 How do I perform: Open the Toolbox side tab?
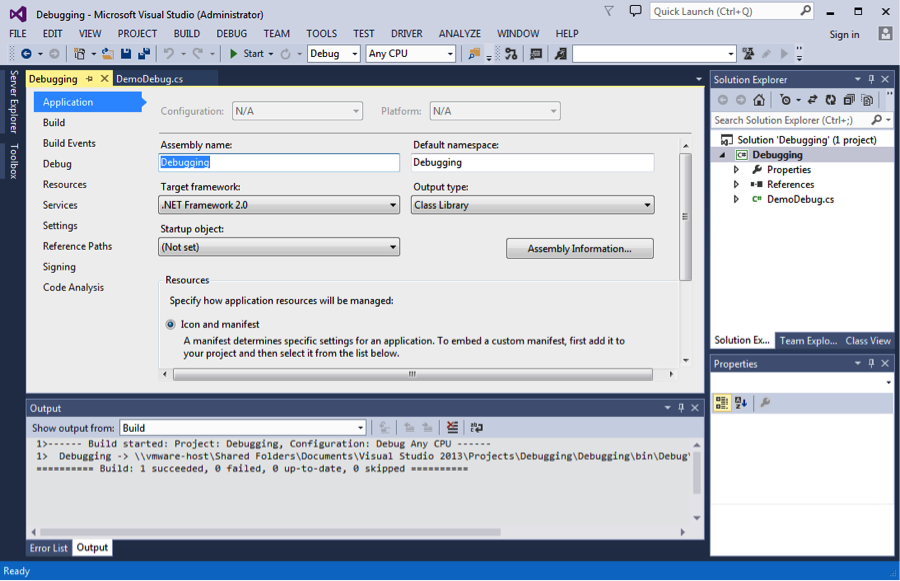pyautogui.click(x=14, y=161)
